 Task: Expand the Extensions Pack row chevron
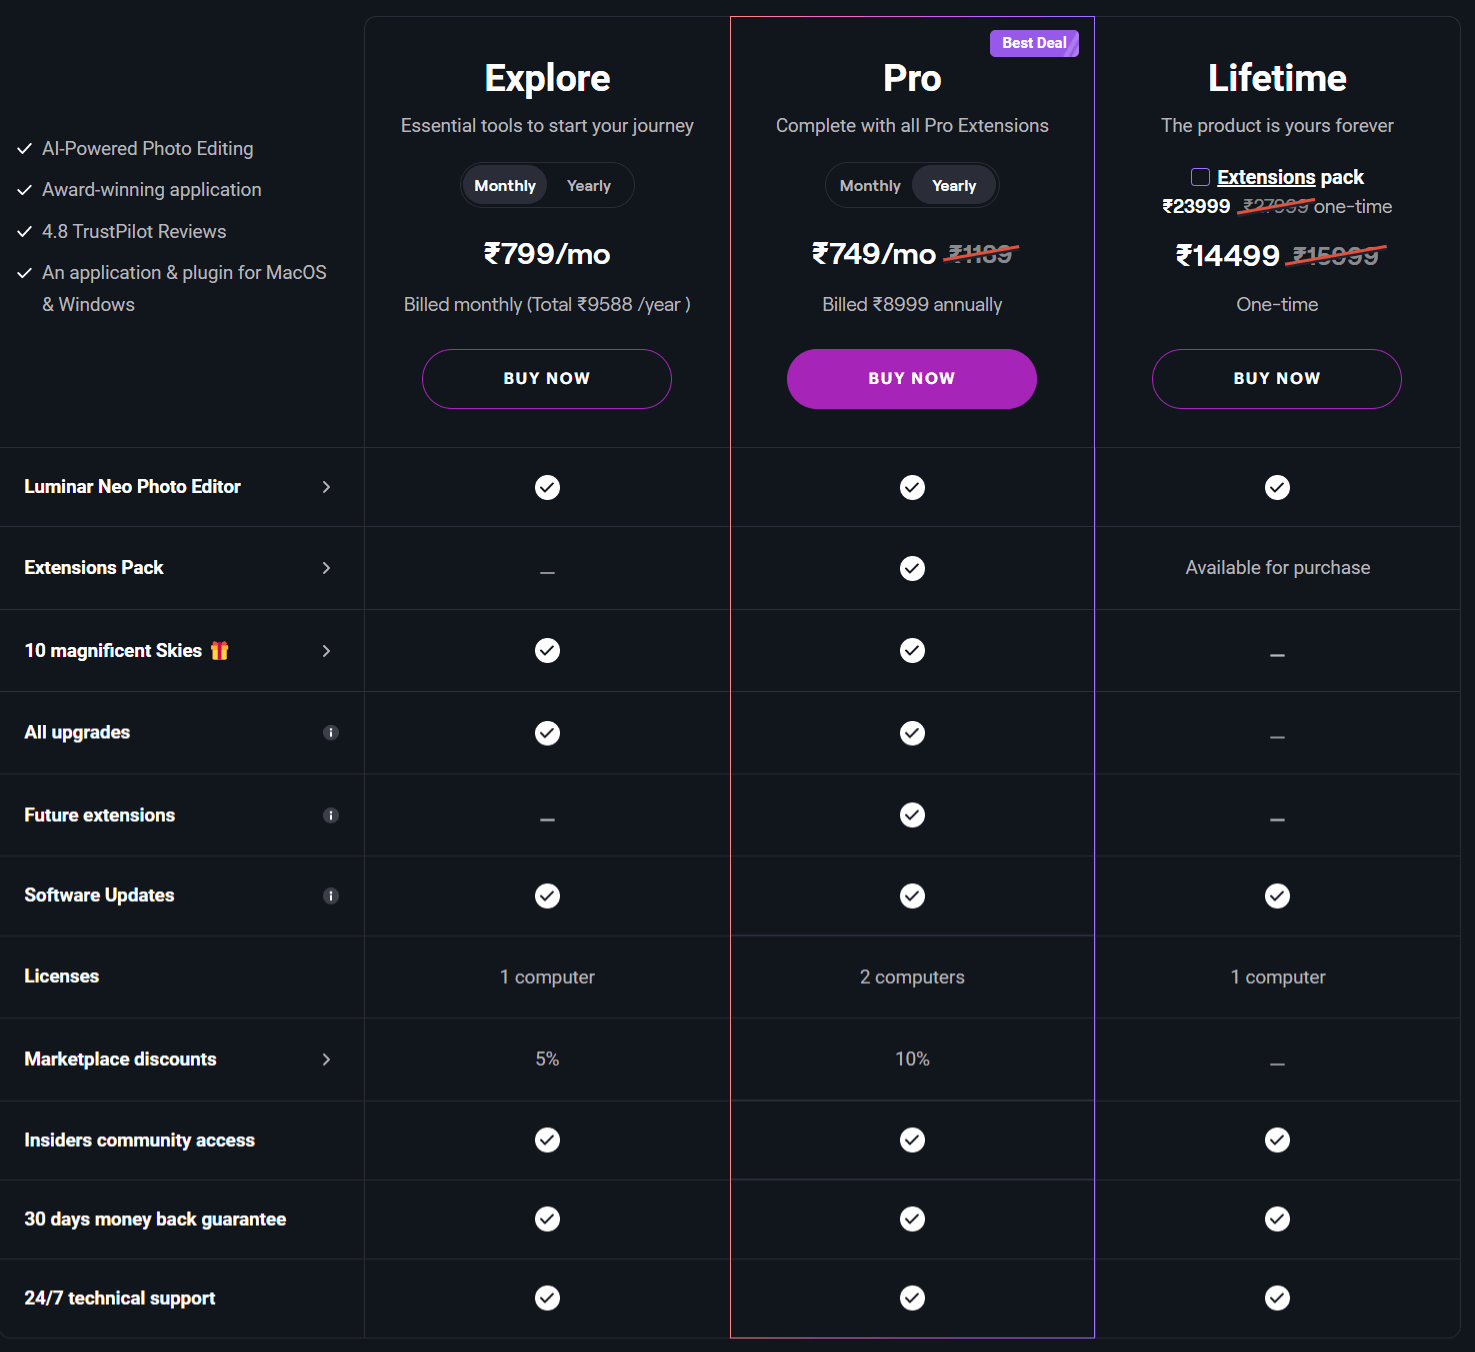[326, 568]
